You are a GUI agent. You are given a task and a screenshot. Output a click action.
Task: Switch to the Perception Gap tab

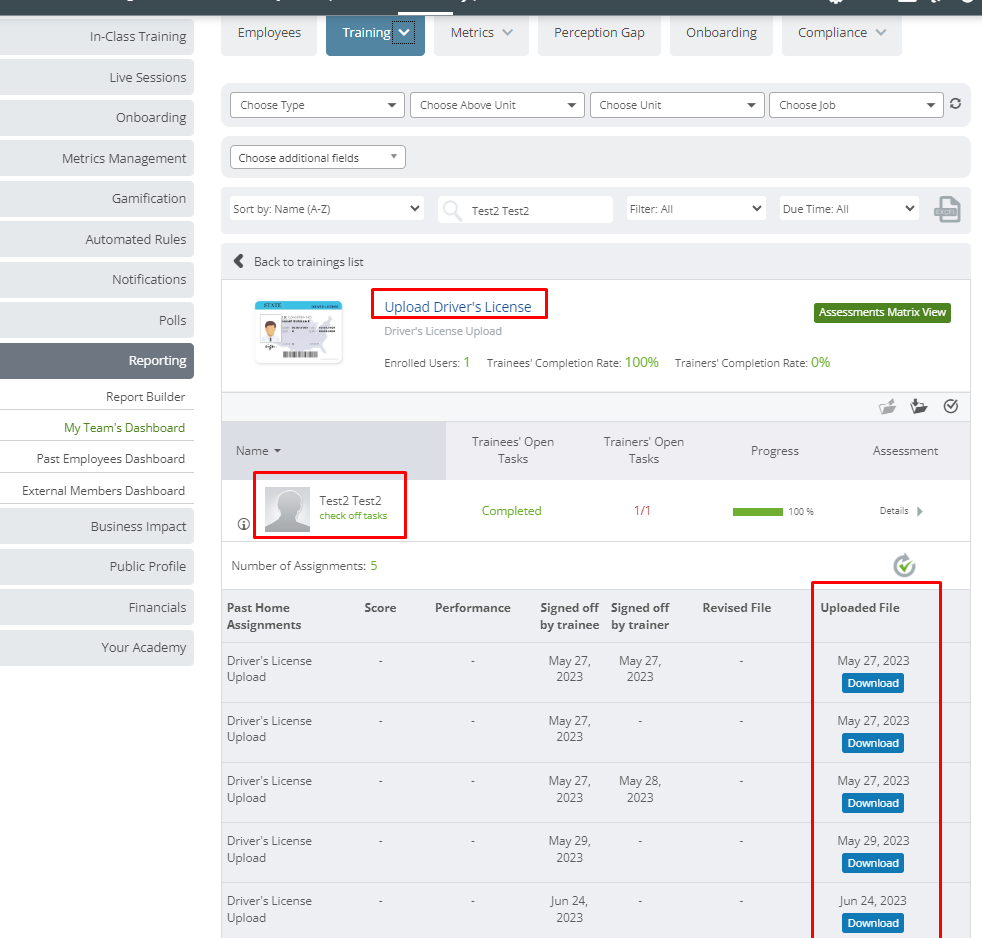(x=599, y=32)
